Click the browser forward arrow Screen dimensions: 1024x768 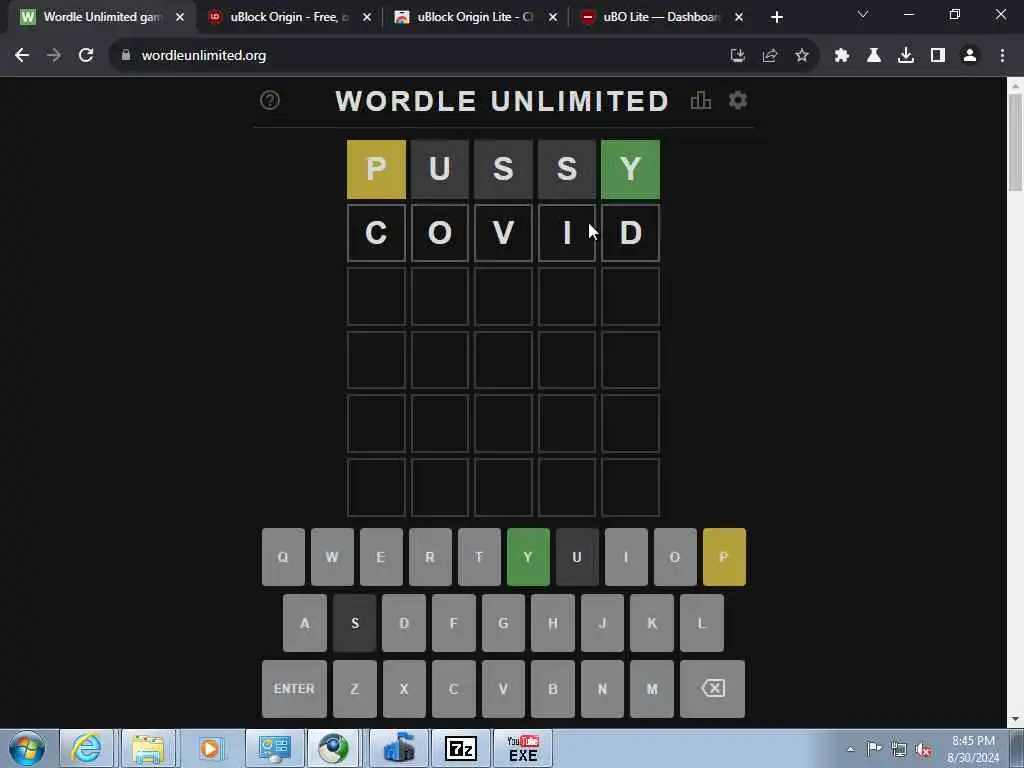point(54,56)
